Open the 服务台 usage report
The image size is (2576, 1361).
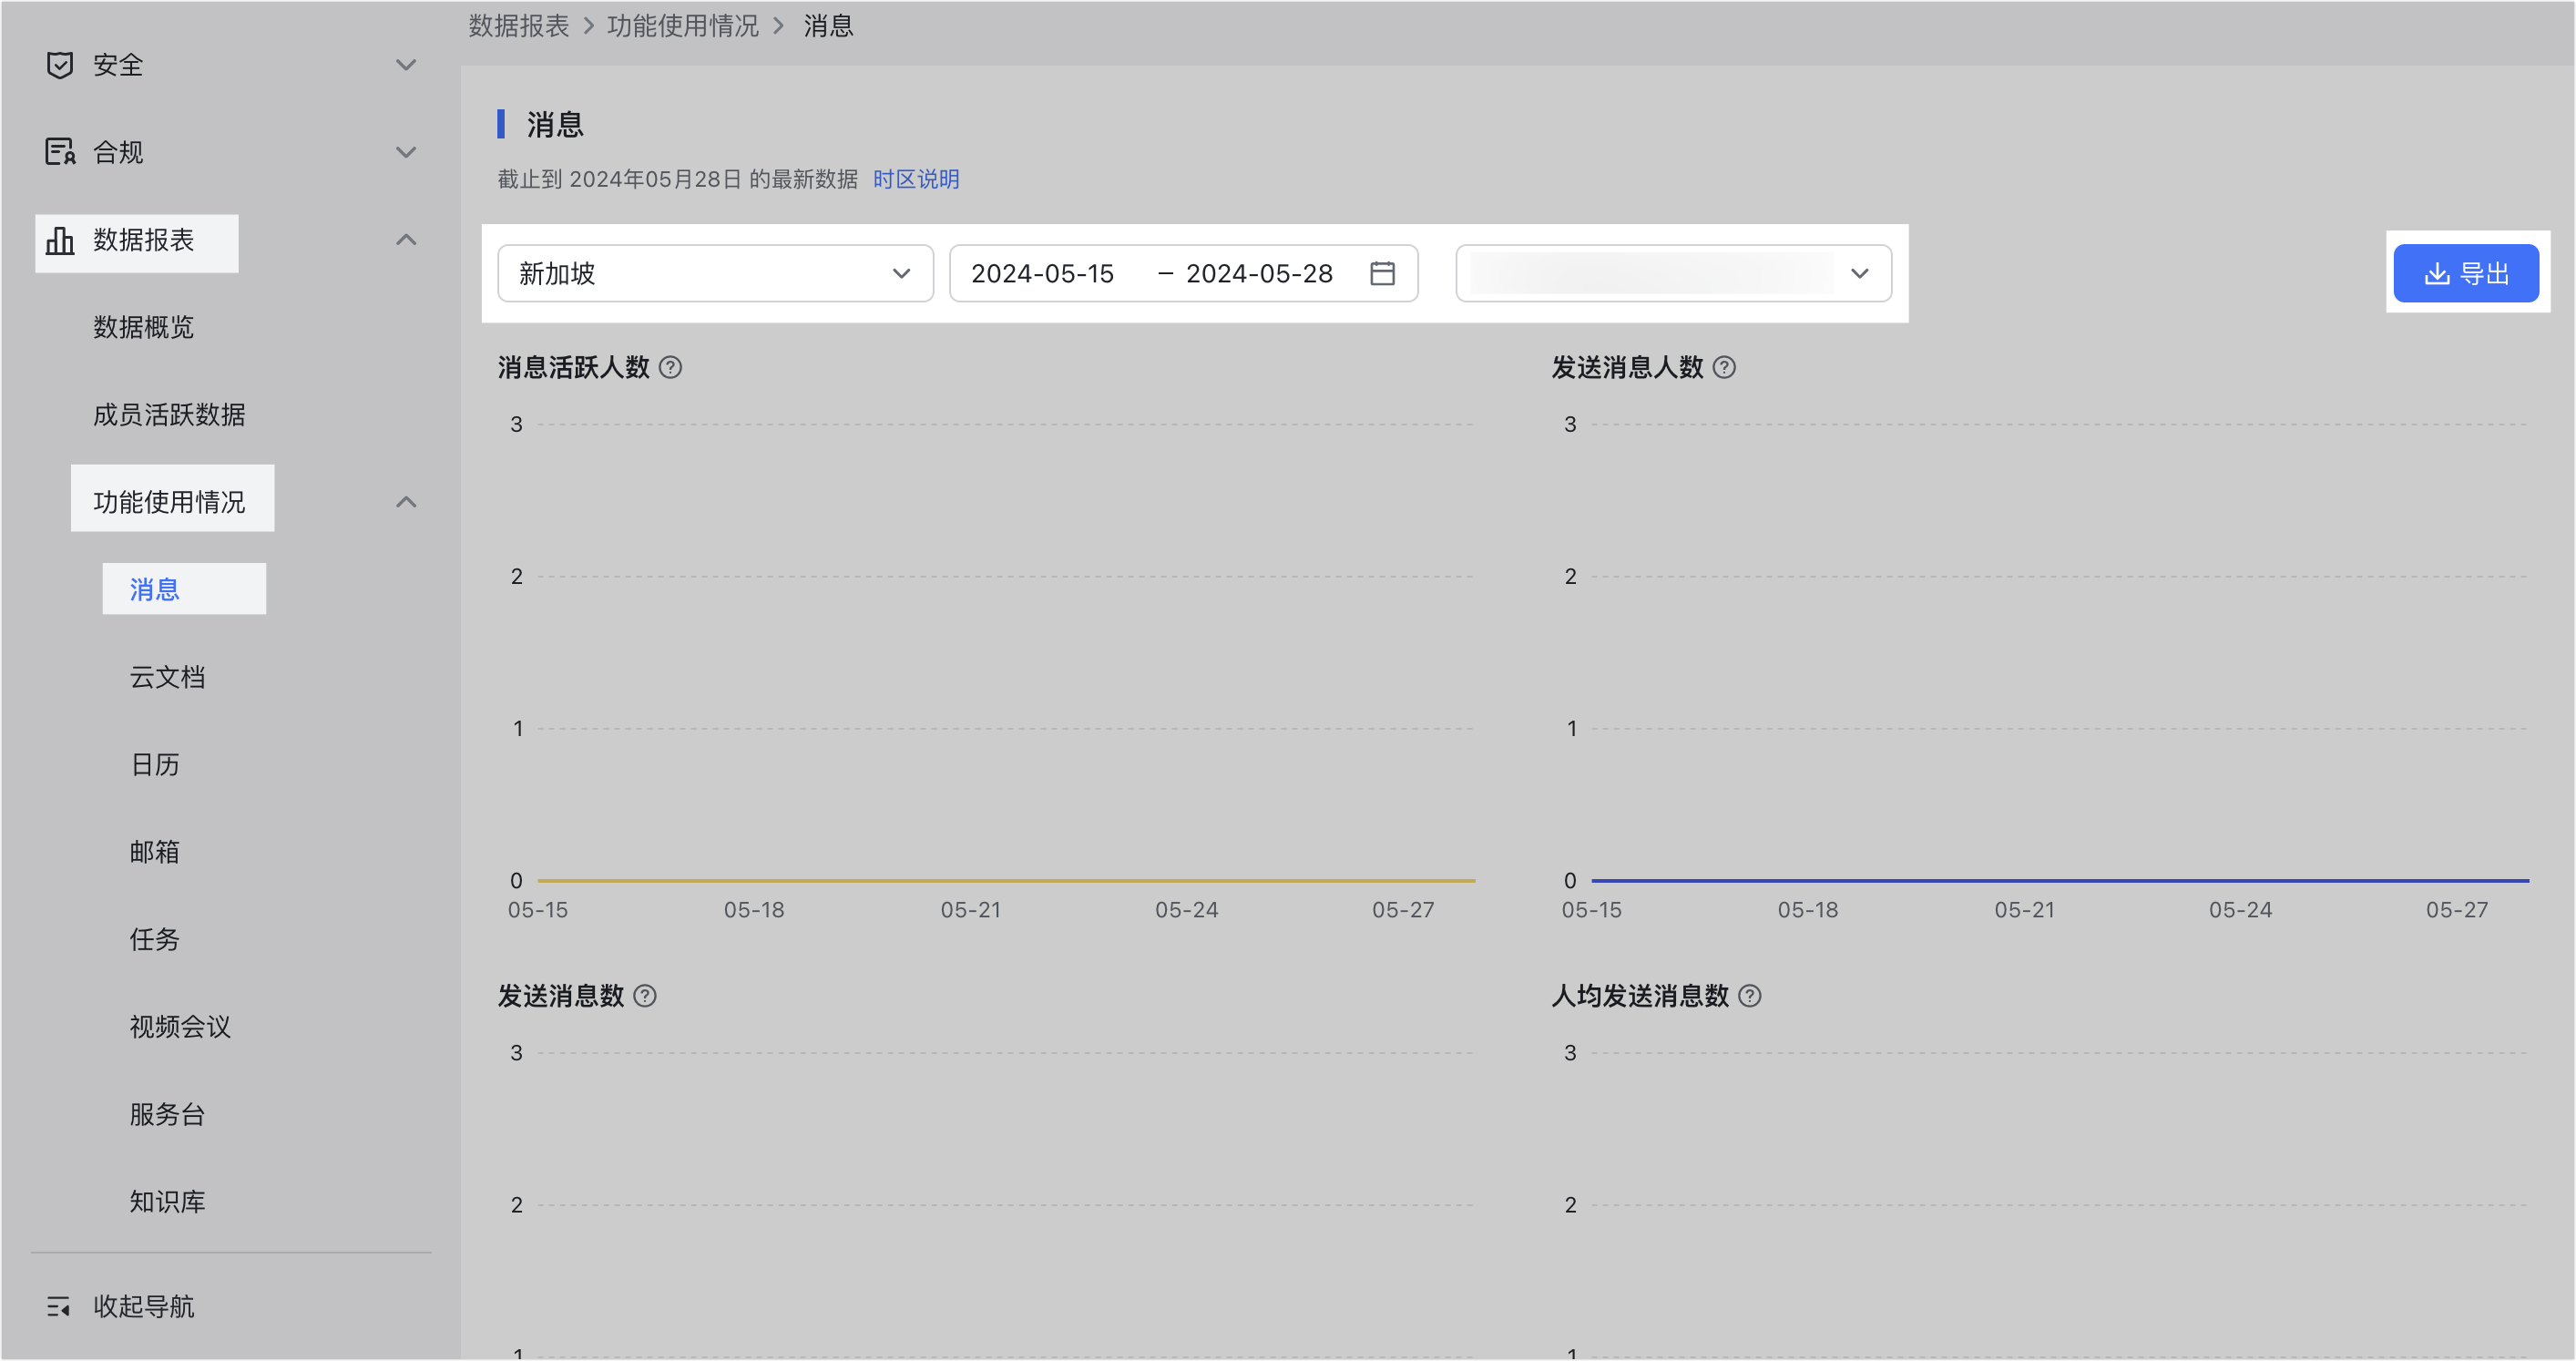tap(167, 1115)
